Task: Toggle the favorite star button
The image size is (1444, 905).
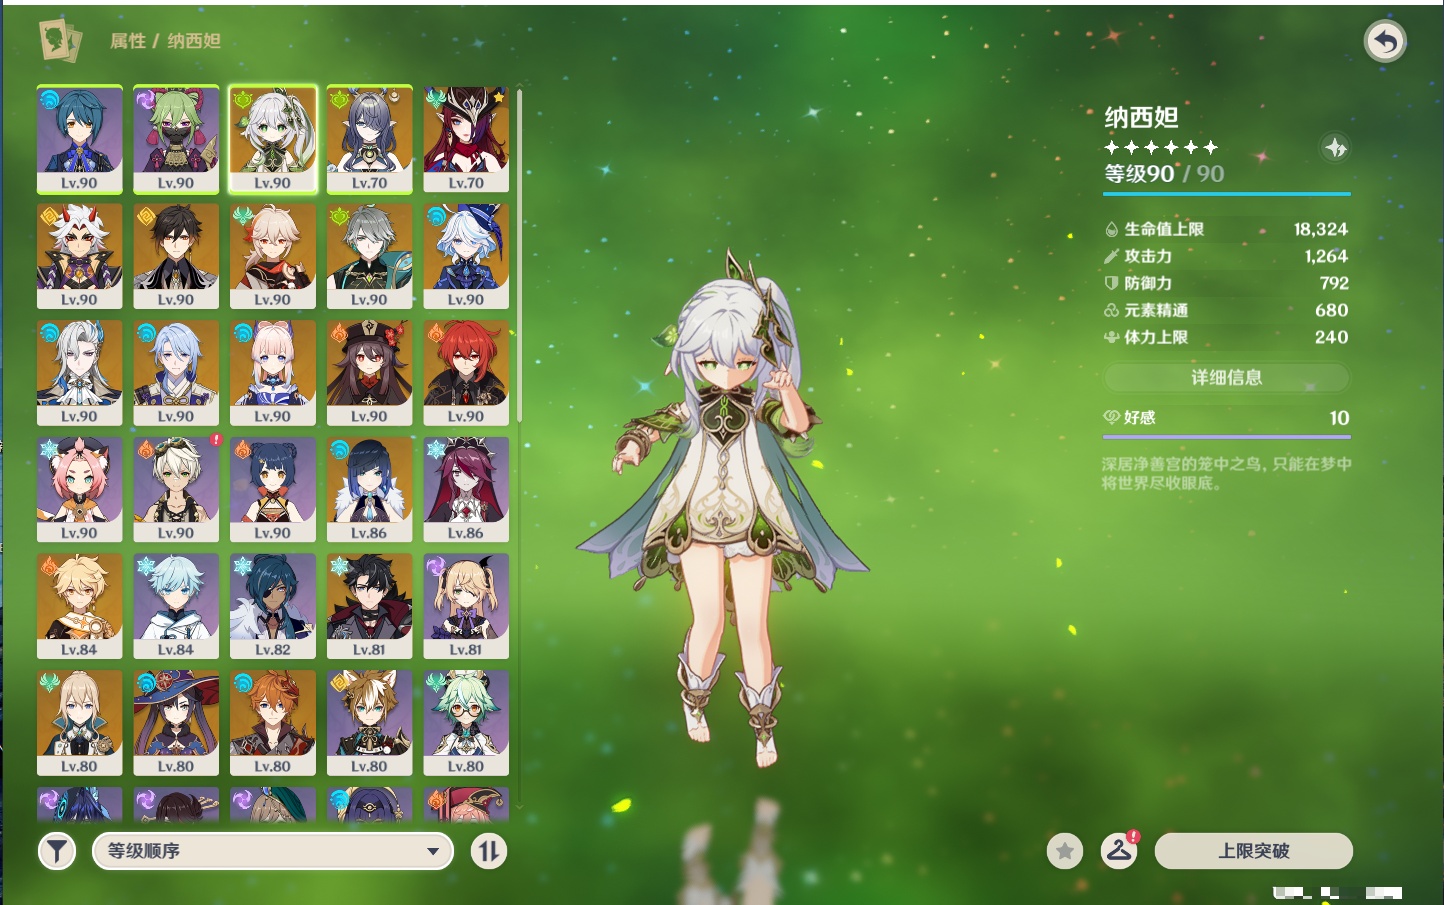Action: 1065,851
